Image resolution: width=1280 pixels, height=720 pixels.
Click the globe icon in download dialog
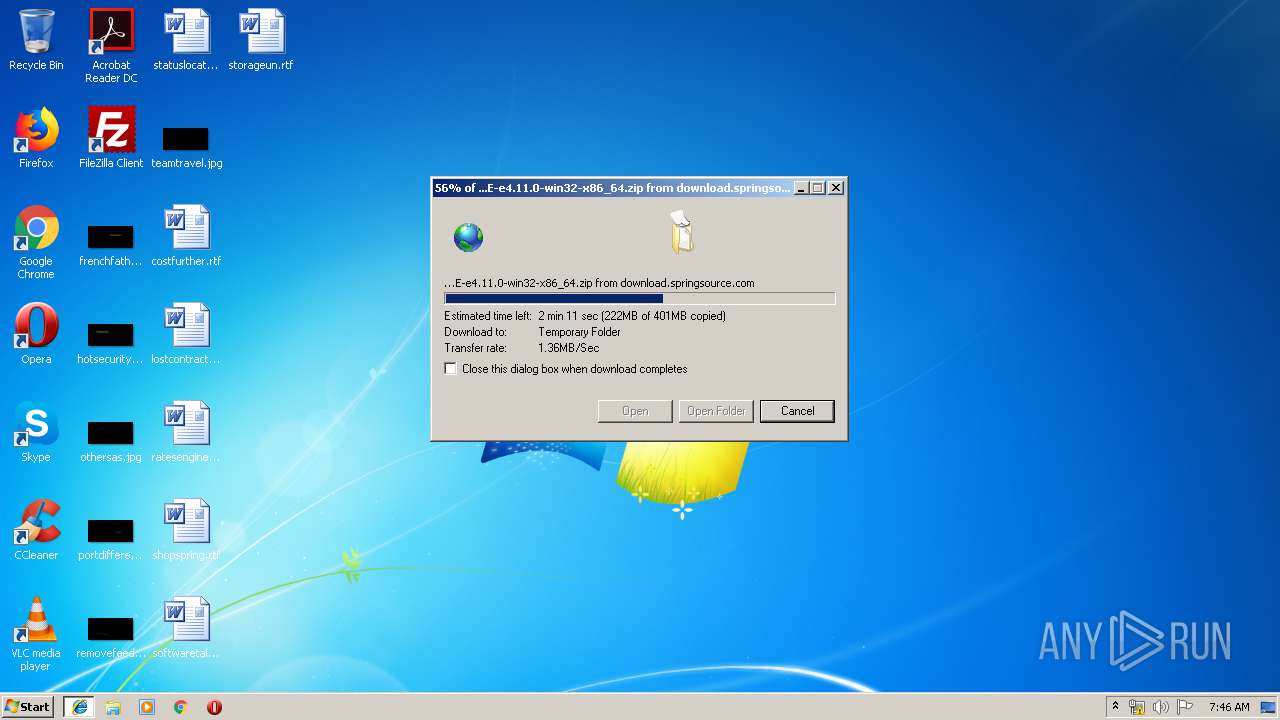(x=468, y=237)
